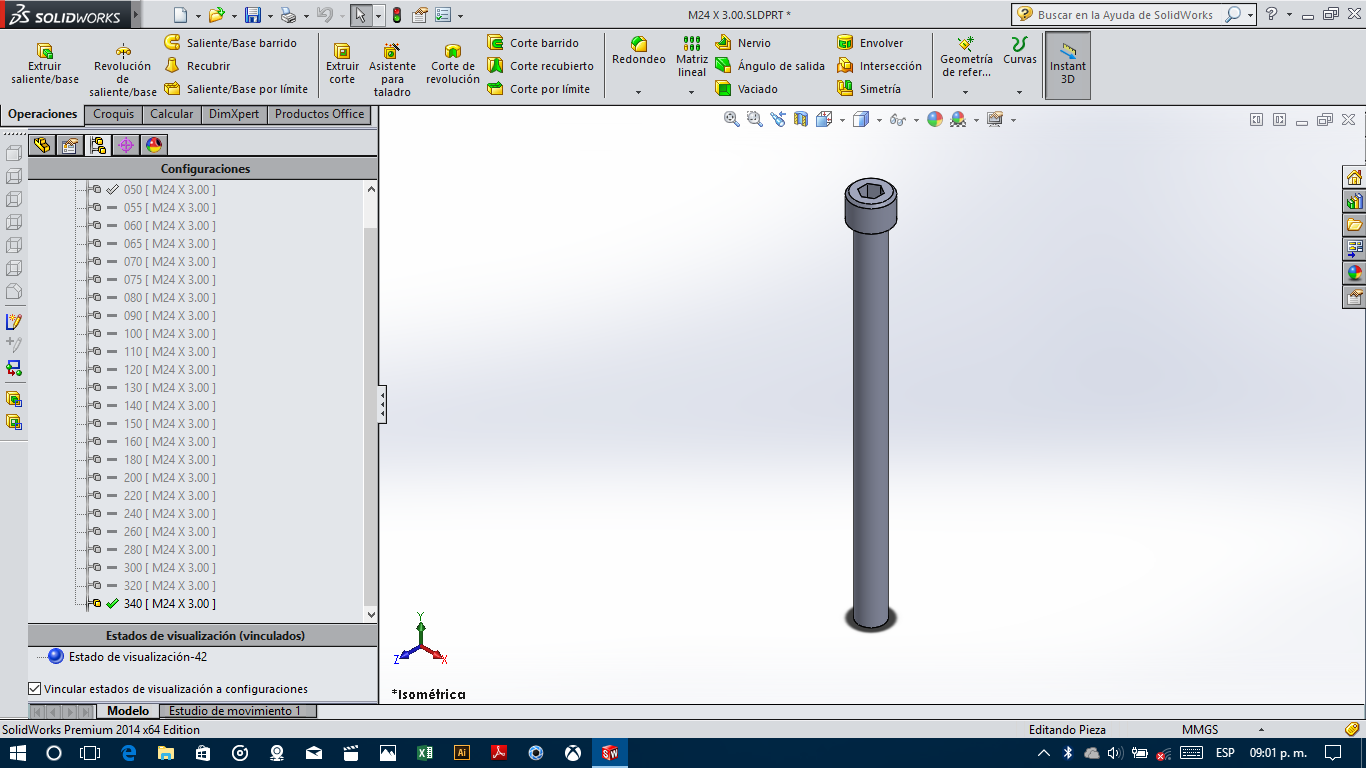Open the MMGS unit system dropdown
The width and height of the screenshot is (1366, 768).
click(x=1262, y=730)
